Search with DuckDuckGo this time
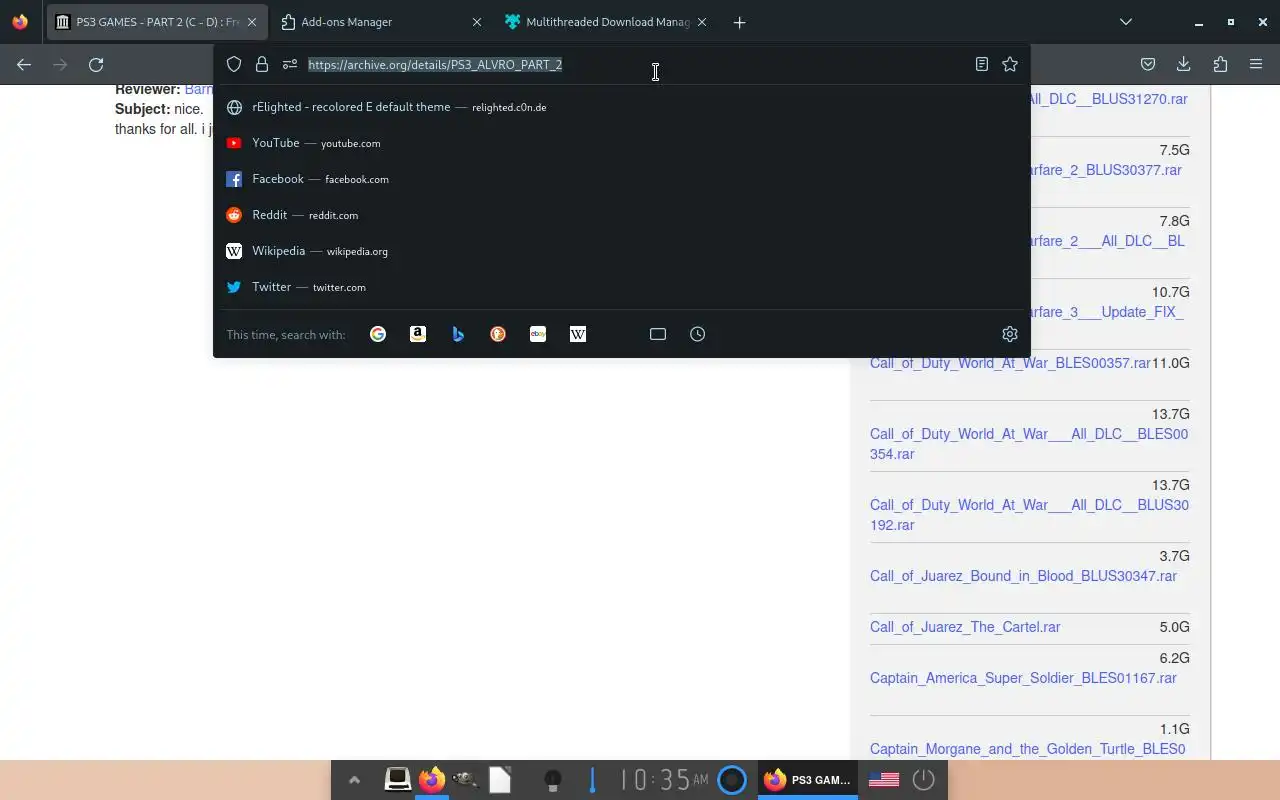The width and height of the screenshot is (1280, 800). click(498, 334)
